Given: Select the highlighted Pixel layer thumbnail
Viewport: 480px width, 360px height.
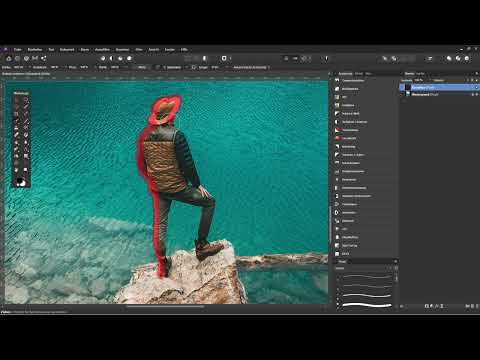Looking at the screenshot, I should pyautogui.click(x=408, y=87).
